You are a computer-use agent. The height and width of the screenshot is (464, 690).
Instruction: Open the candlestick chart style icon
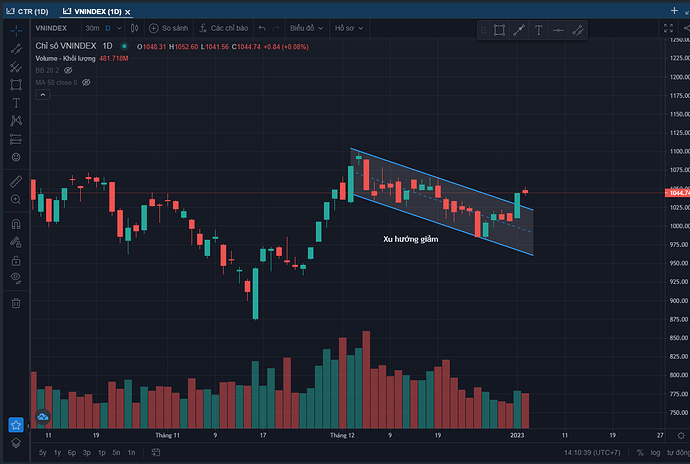pos(136,29)
